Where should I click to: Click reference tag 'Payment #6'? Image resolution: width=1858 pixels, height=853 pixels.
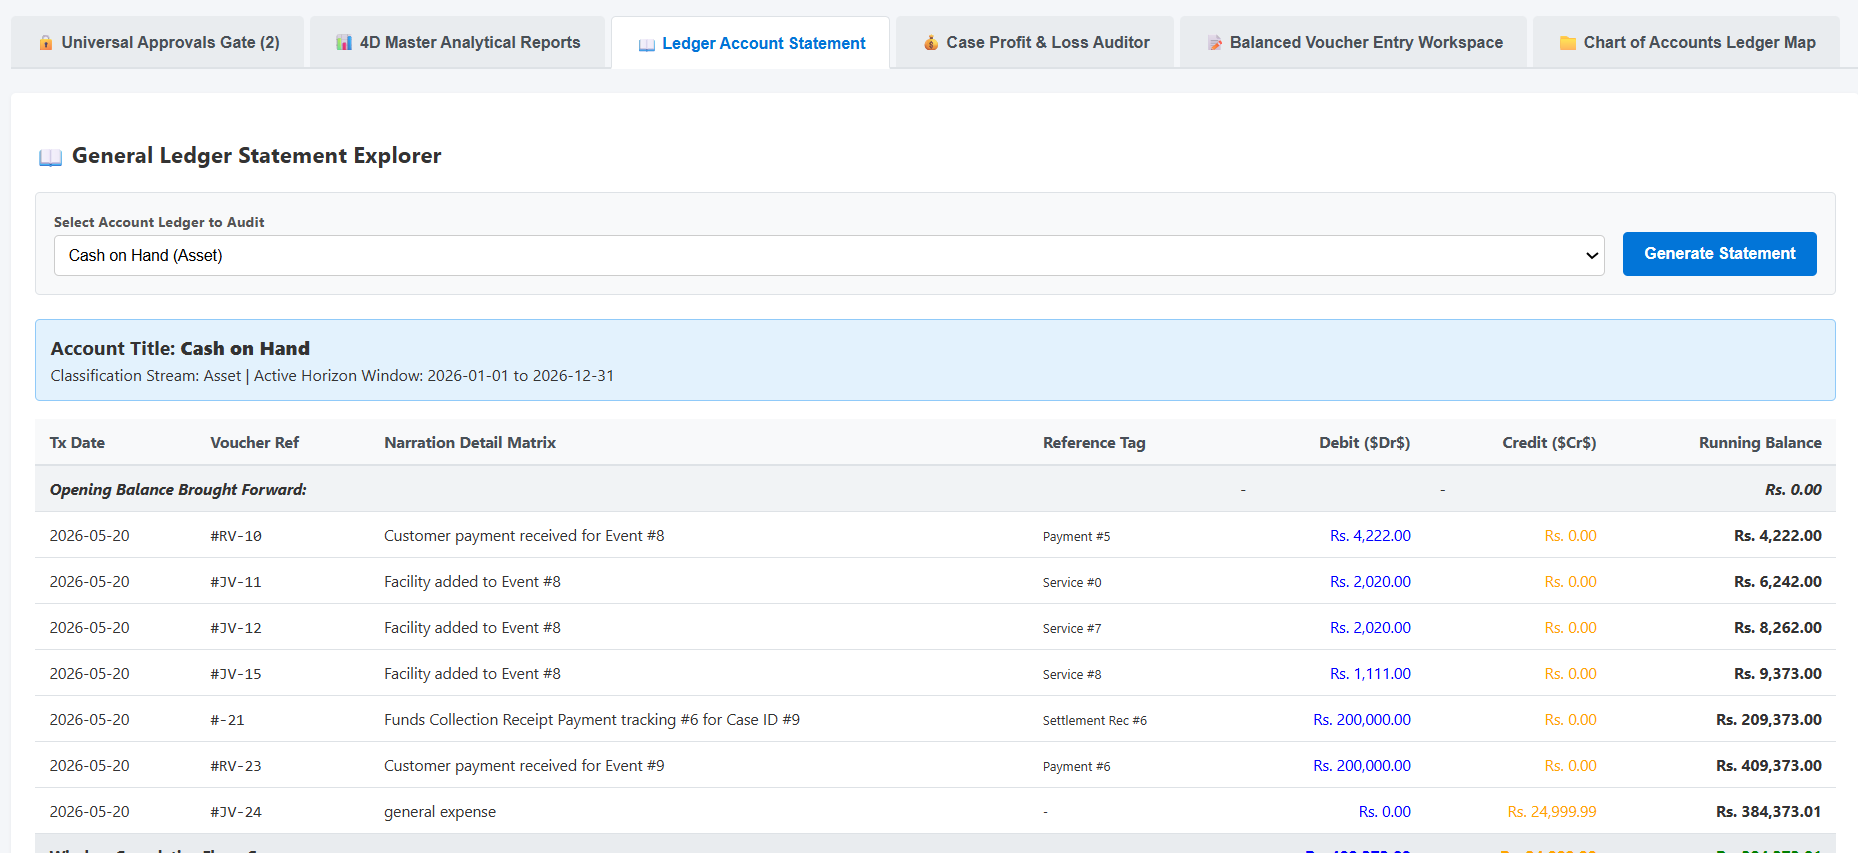pos(1076,767)
